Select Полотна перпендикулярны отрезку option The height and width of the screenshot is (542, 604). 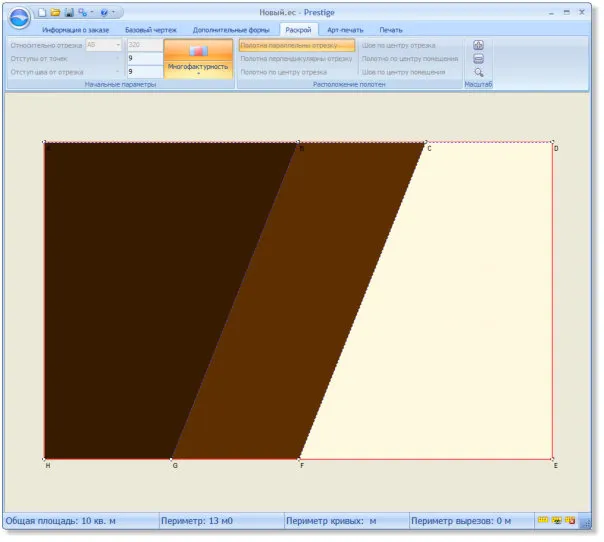pyautogui.click(x=296, y=59)
